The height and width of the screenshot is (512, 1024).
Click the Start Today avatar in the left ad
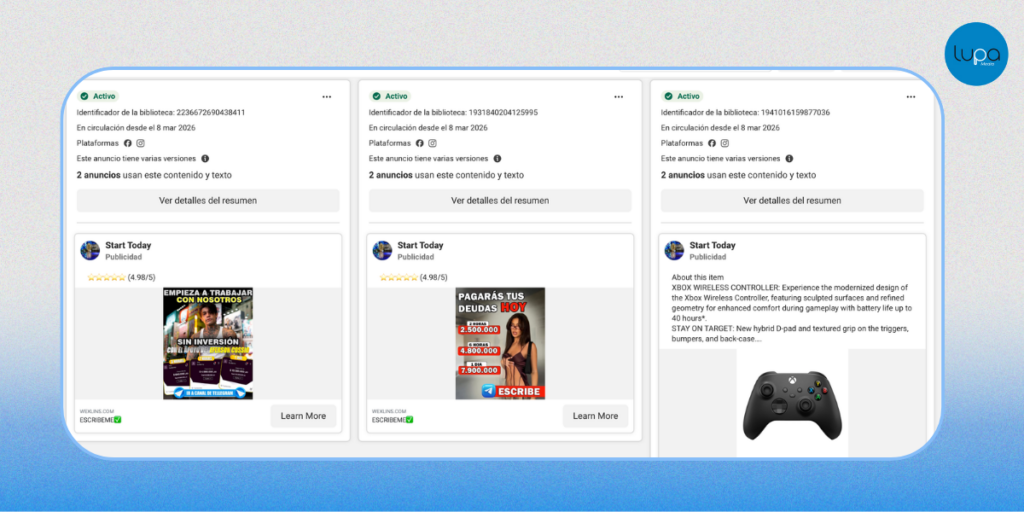tap(90, 250)
